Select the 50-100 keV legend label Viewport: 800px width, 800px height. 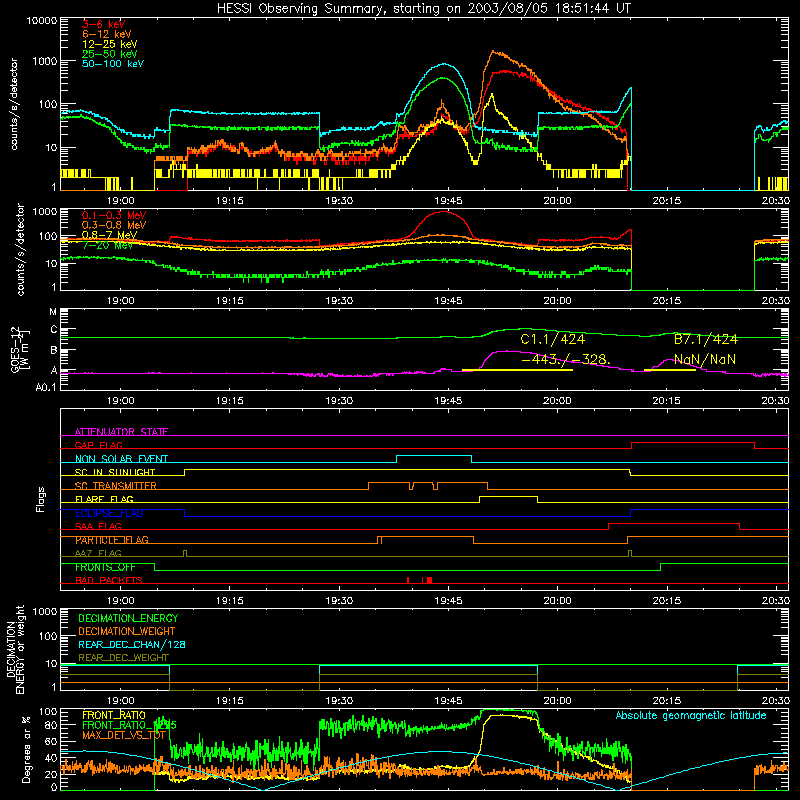113,64
